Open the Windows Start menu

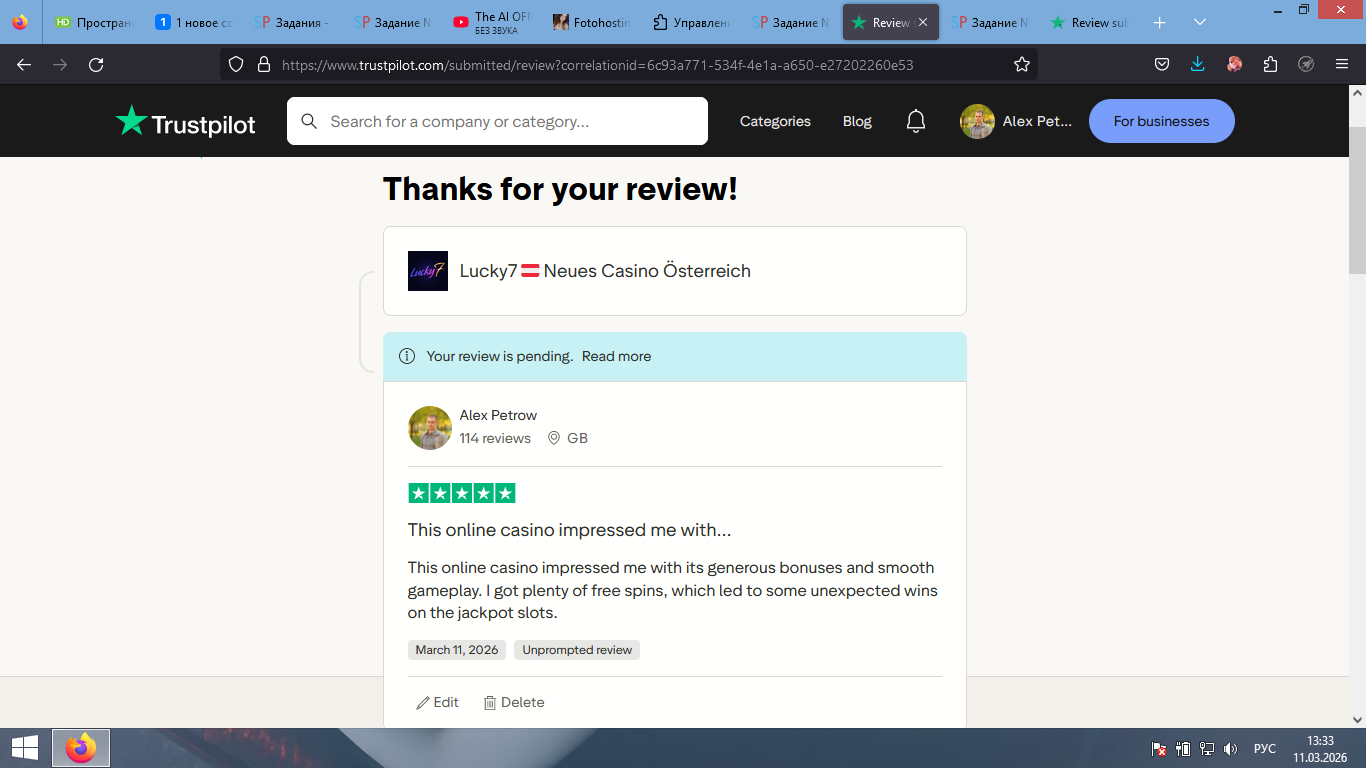point(24,748)
